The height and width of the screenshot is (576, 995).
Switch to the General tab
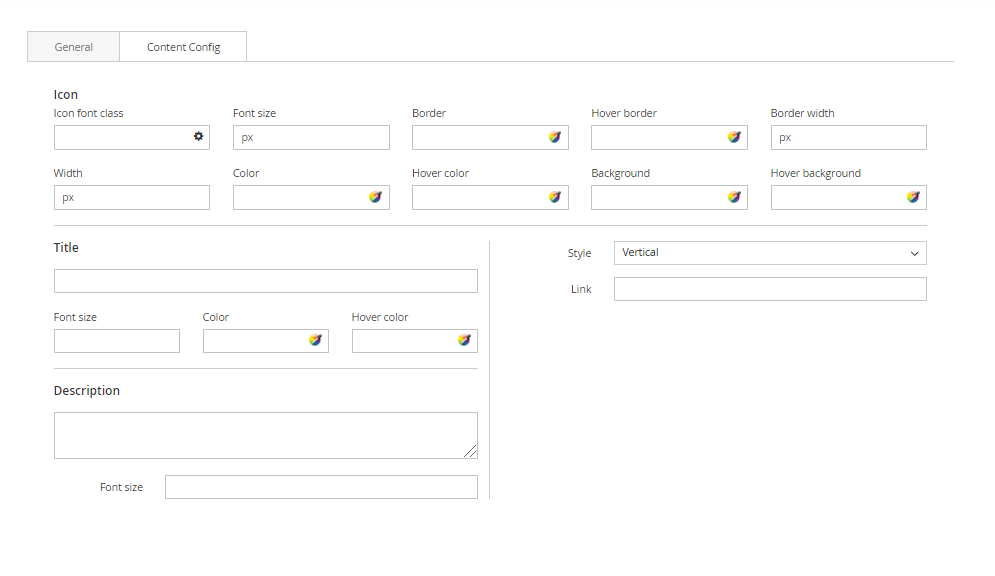click(x=74, y=47)
